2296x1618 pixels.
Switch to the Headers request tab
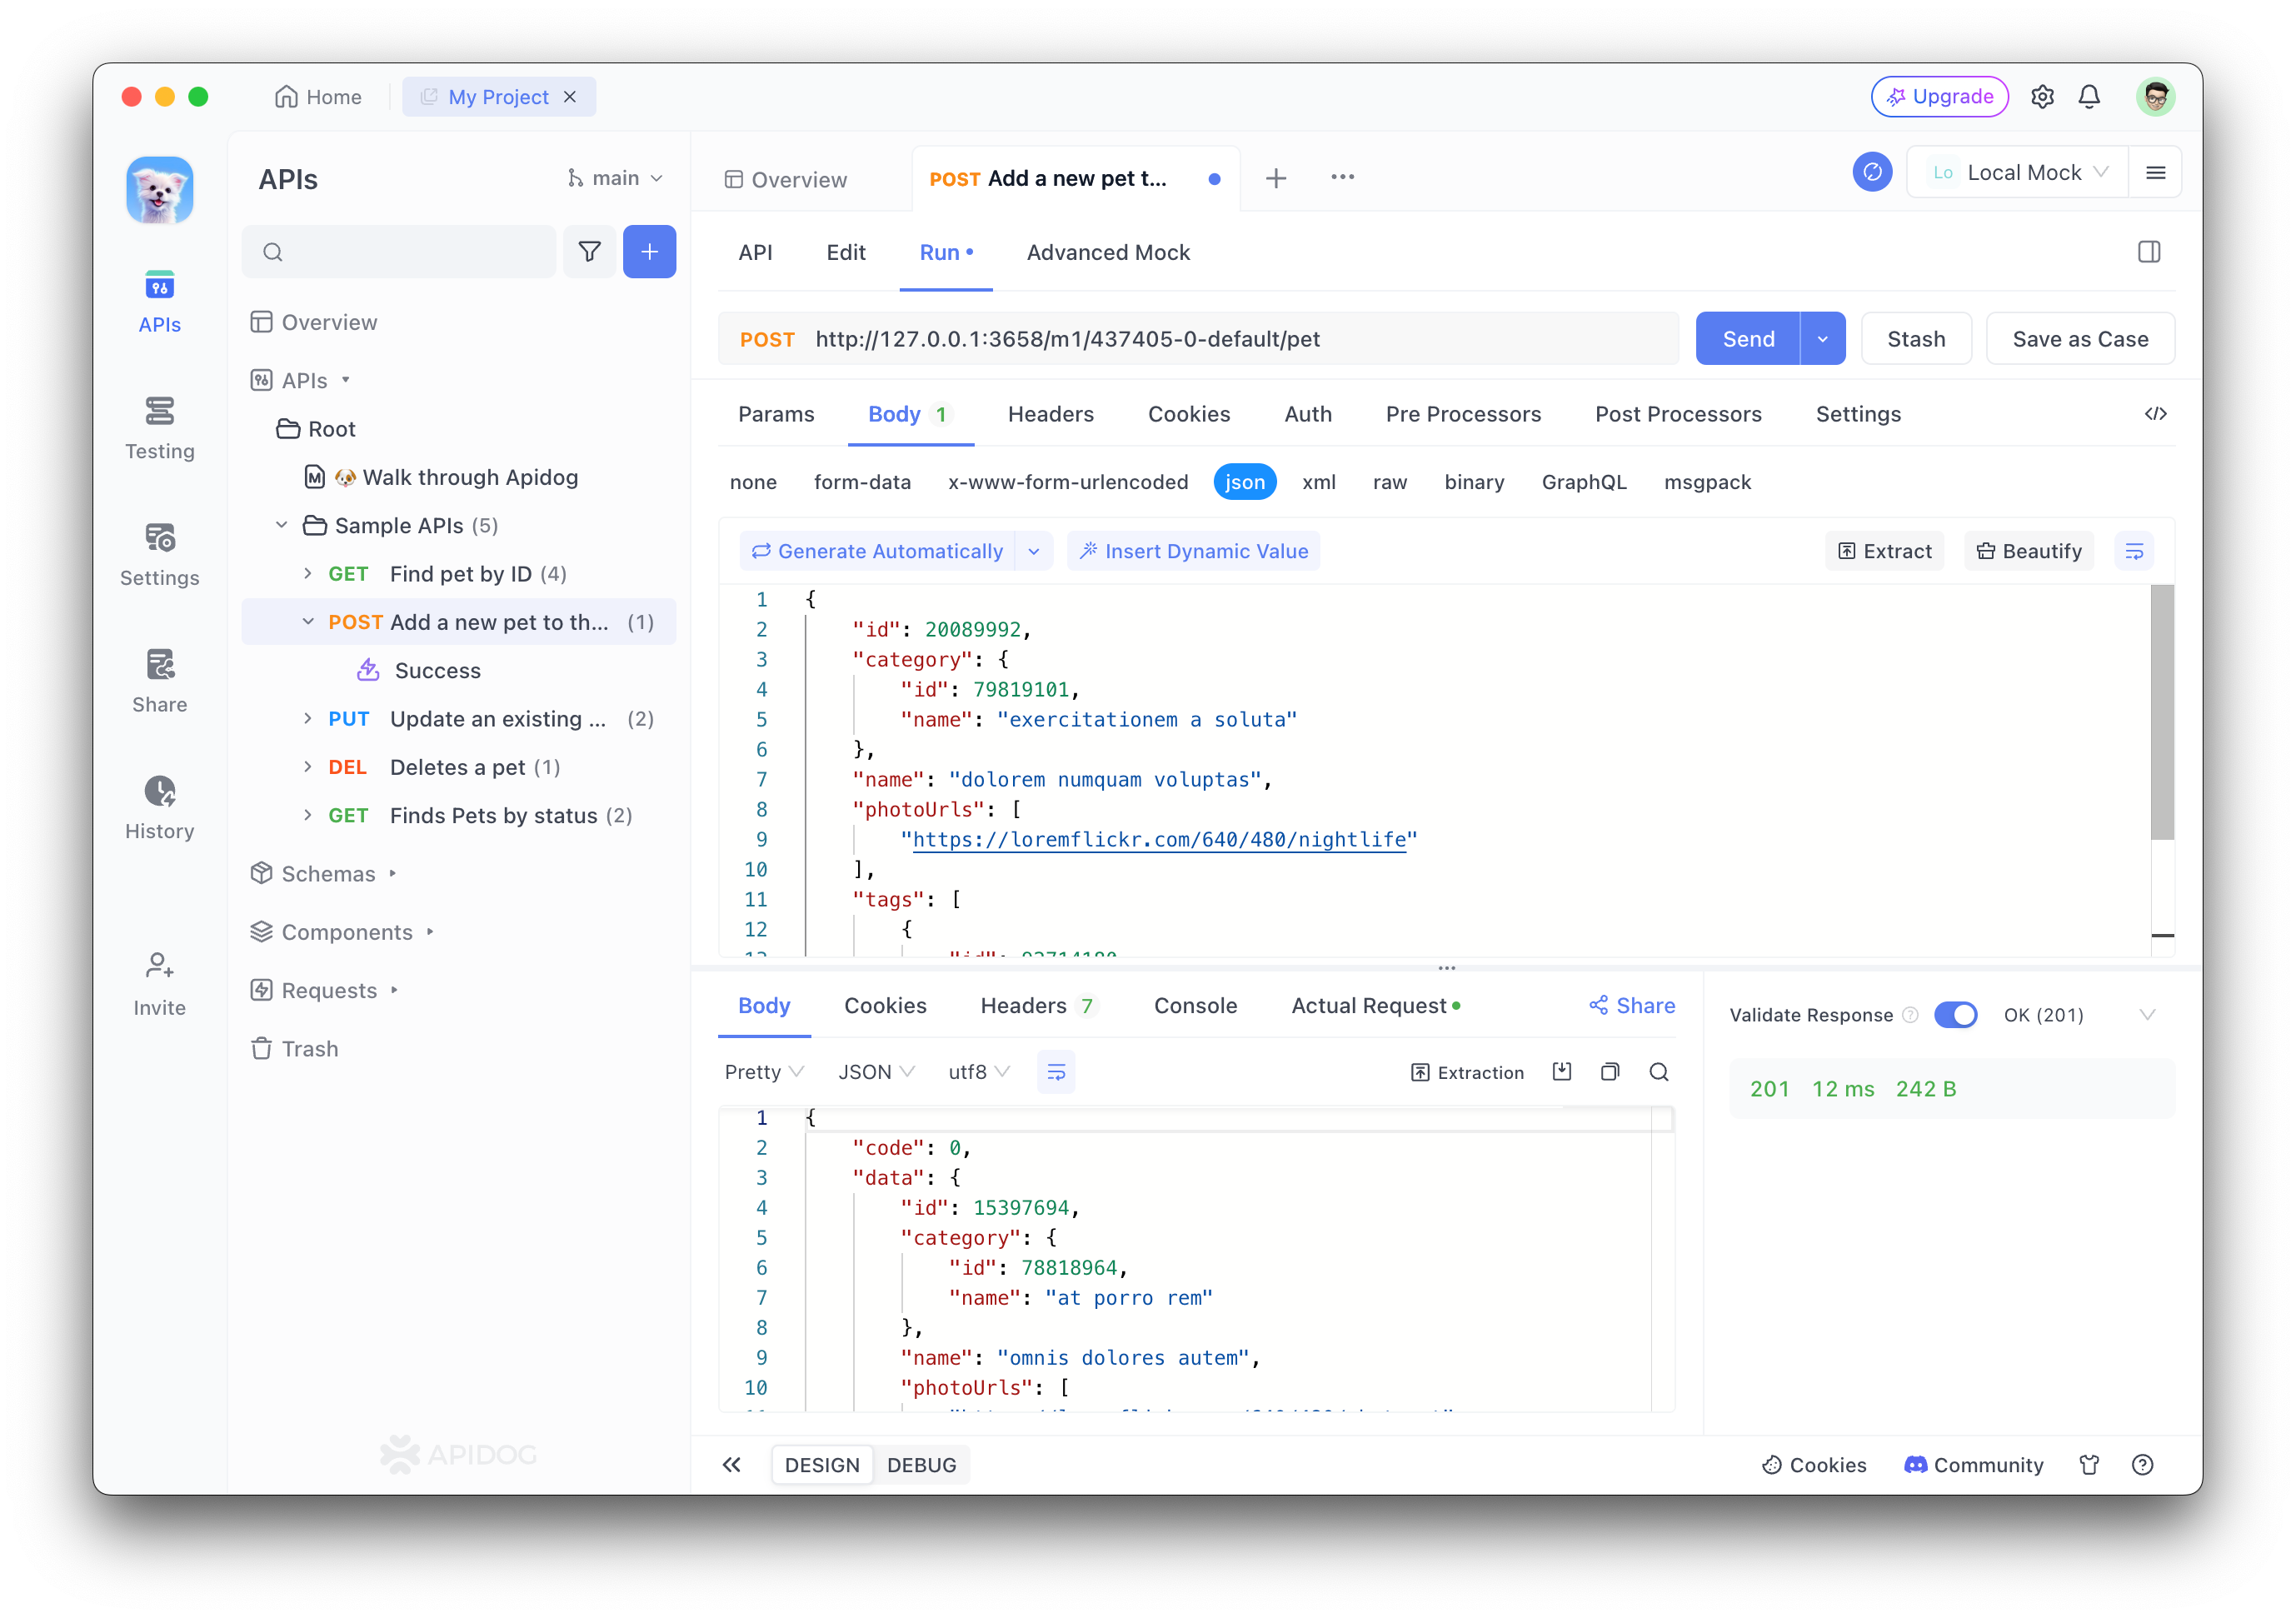click(x=1050, y=414)
